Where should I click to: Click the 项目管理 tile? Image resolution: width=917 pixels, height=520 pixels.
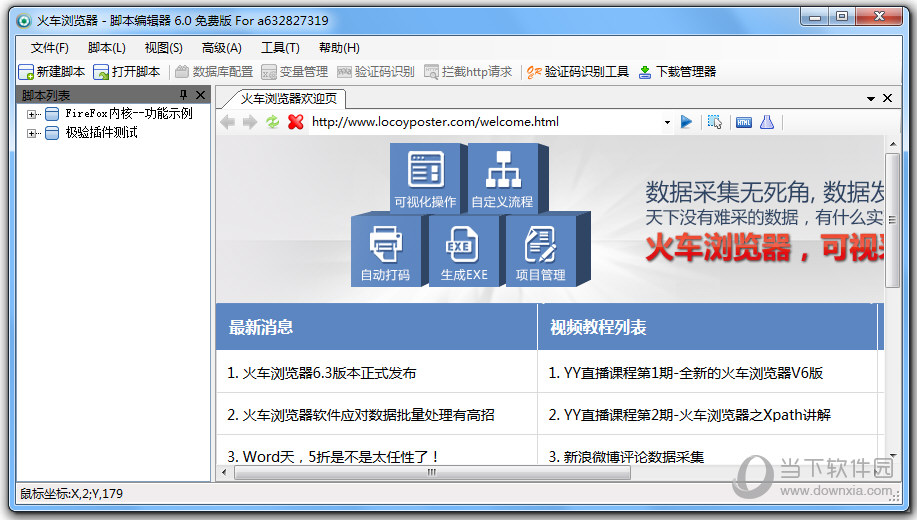tap(540, 250)
